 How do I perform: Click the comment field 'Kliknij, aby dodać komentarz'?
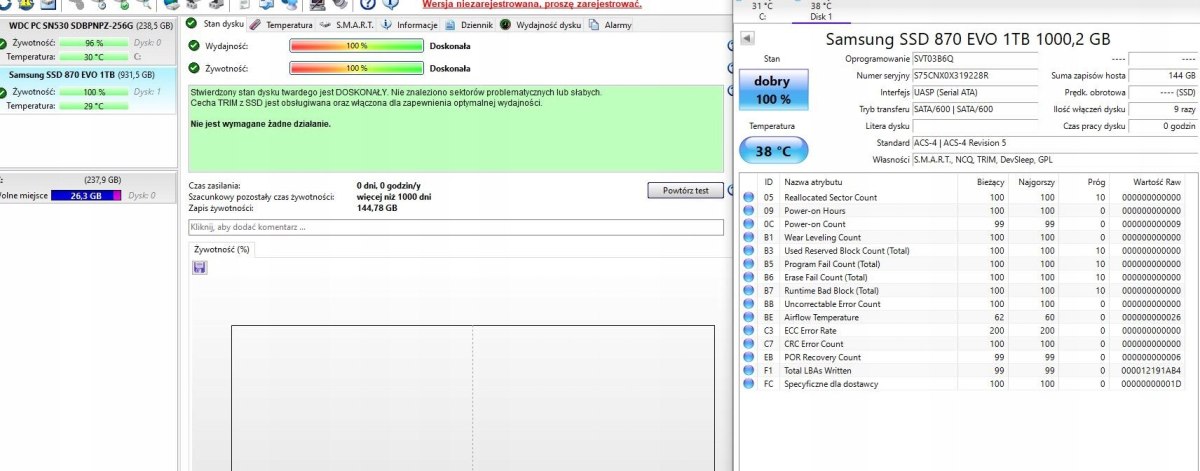[456, 228]
